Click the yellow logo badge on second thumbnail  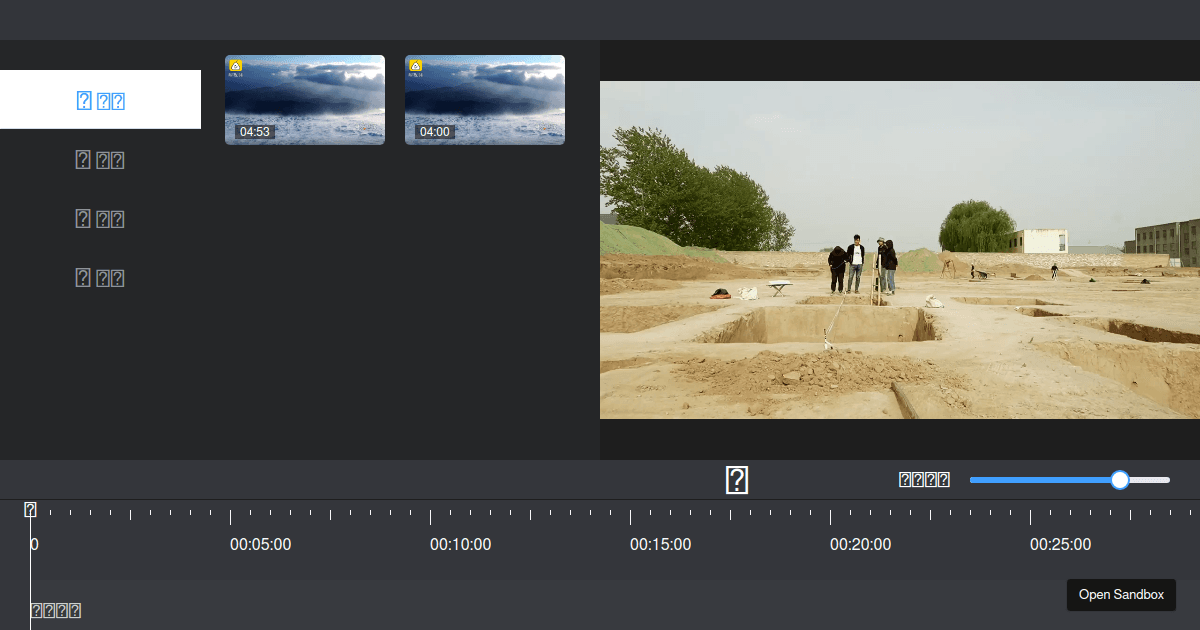click(415, 65)
